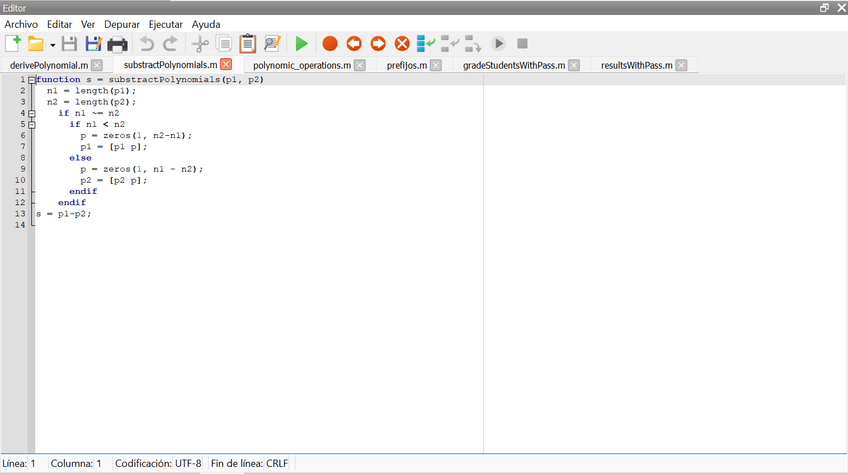Create a new script file
The width and height of the screenshot is (848, 474).
coord(13,44)
